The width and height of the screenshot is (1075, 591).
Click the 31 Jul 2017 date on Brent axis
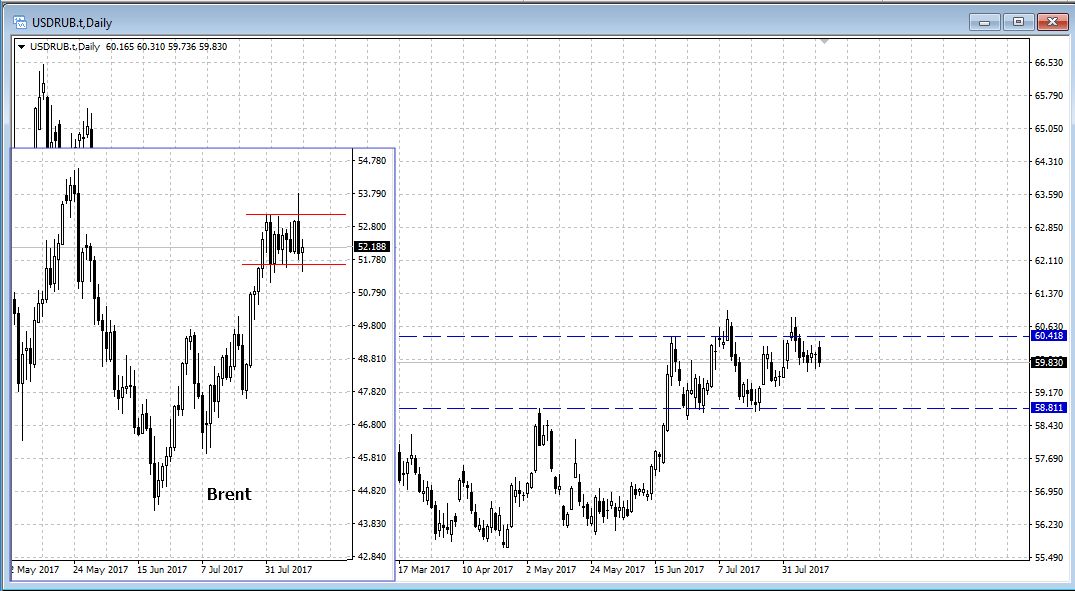[x=289, y=570]
